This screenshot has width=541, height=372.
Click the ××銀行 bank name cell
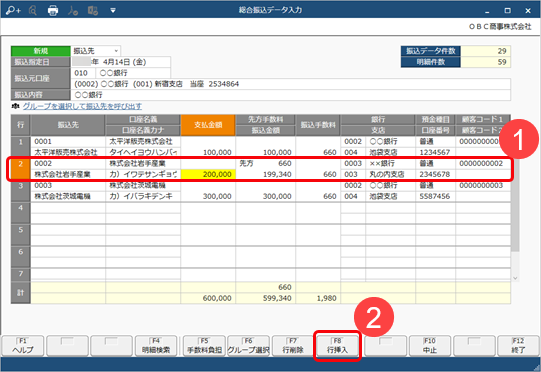coord(390,164)
